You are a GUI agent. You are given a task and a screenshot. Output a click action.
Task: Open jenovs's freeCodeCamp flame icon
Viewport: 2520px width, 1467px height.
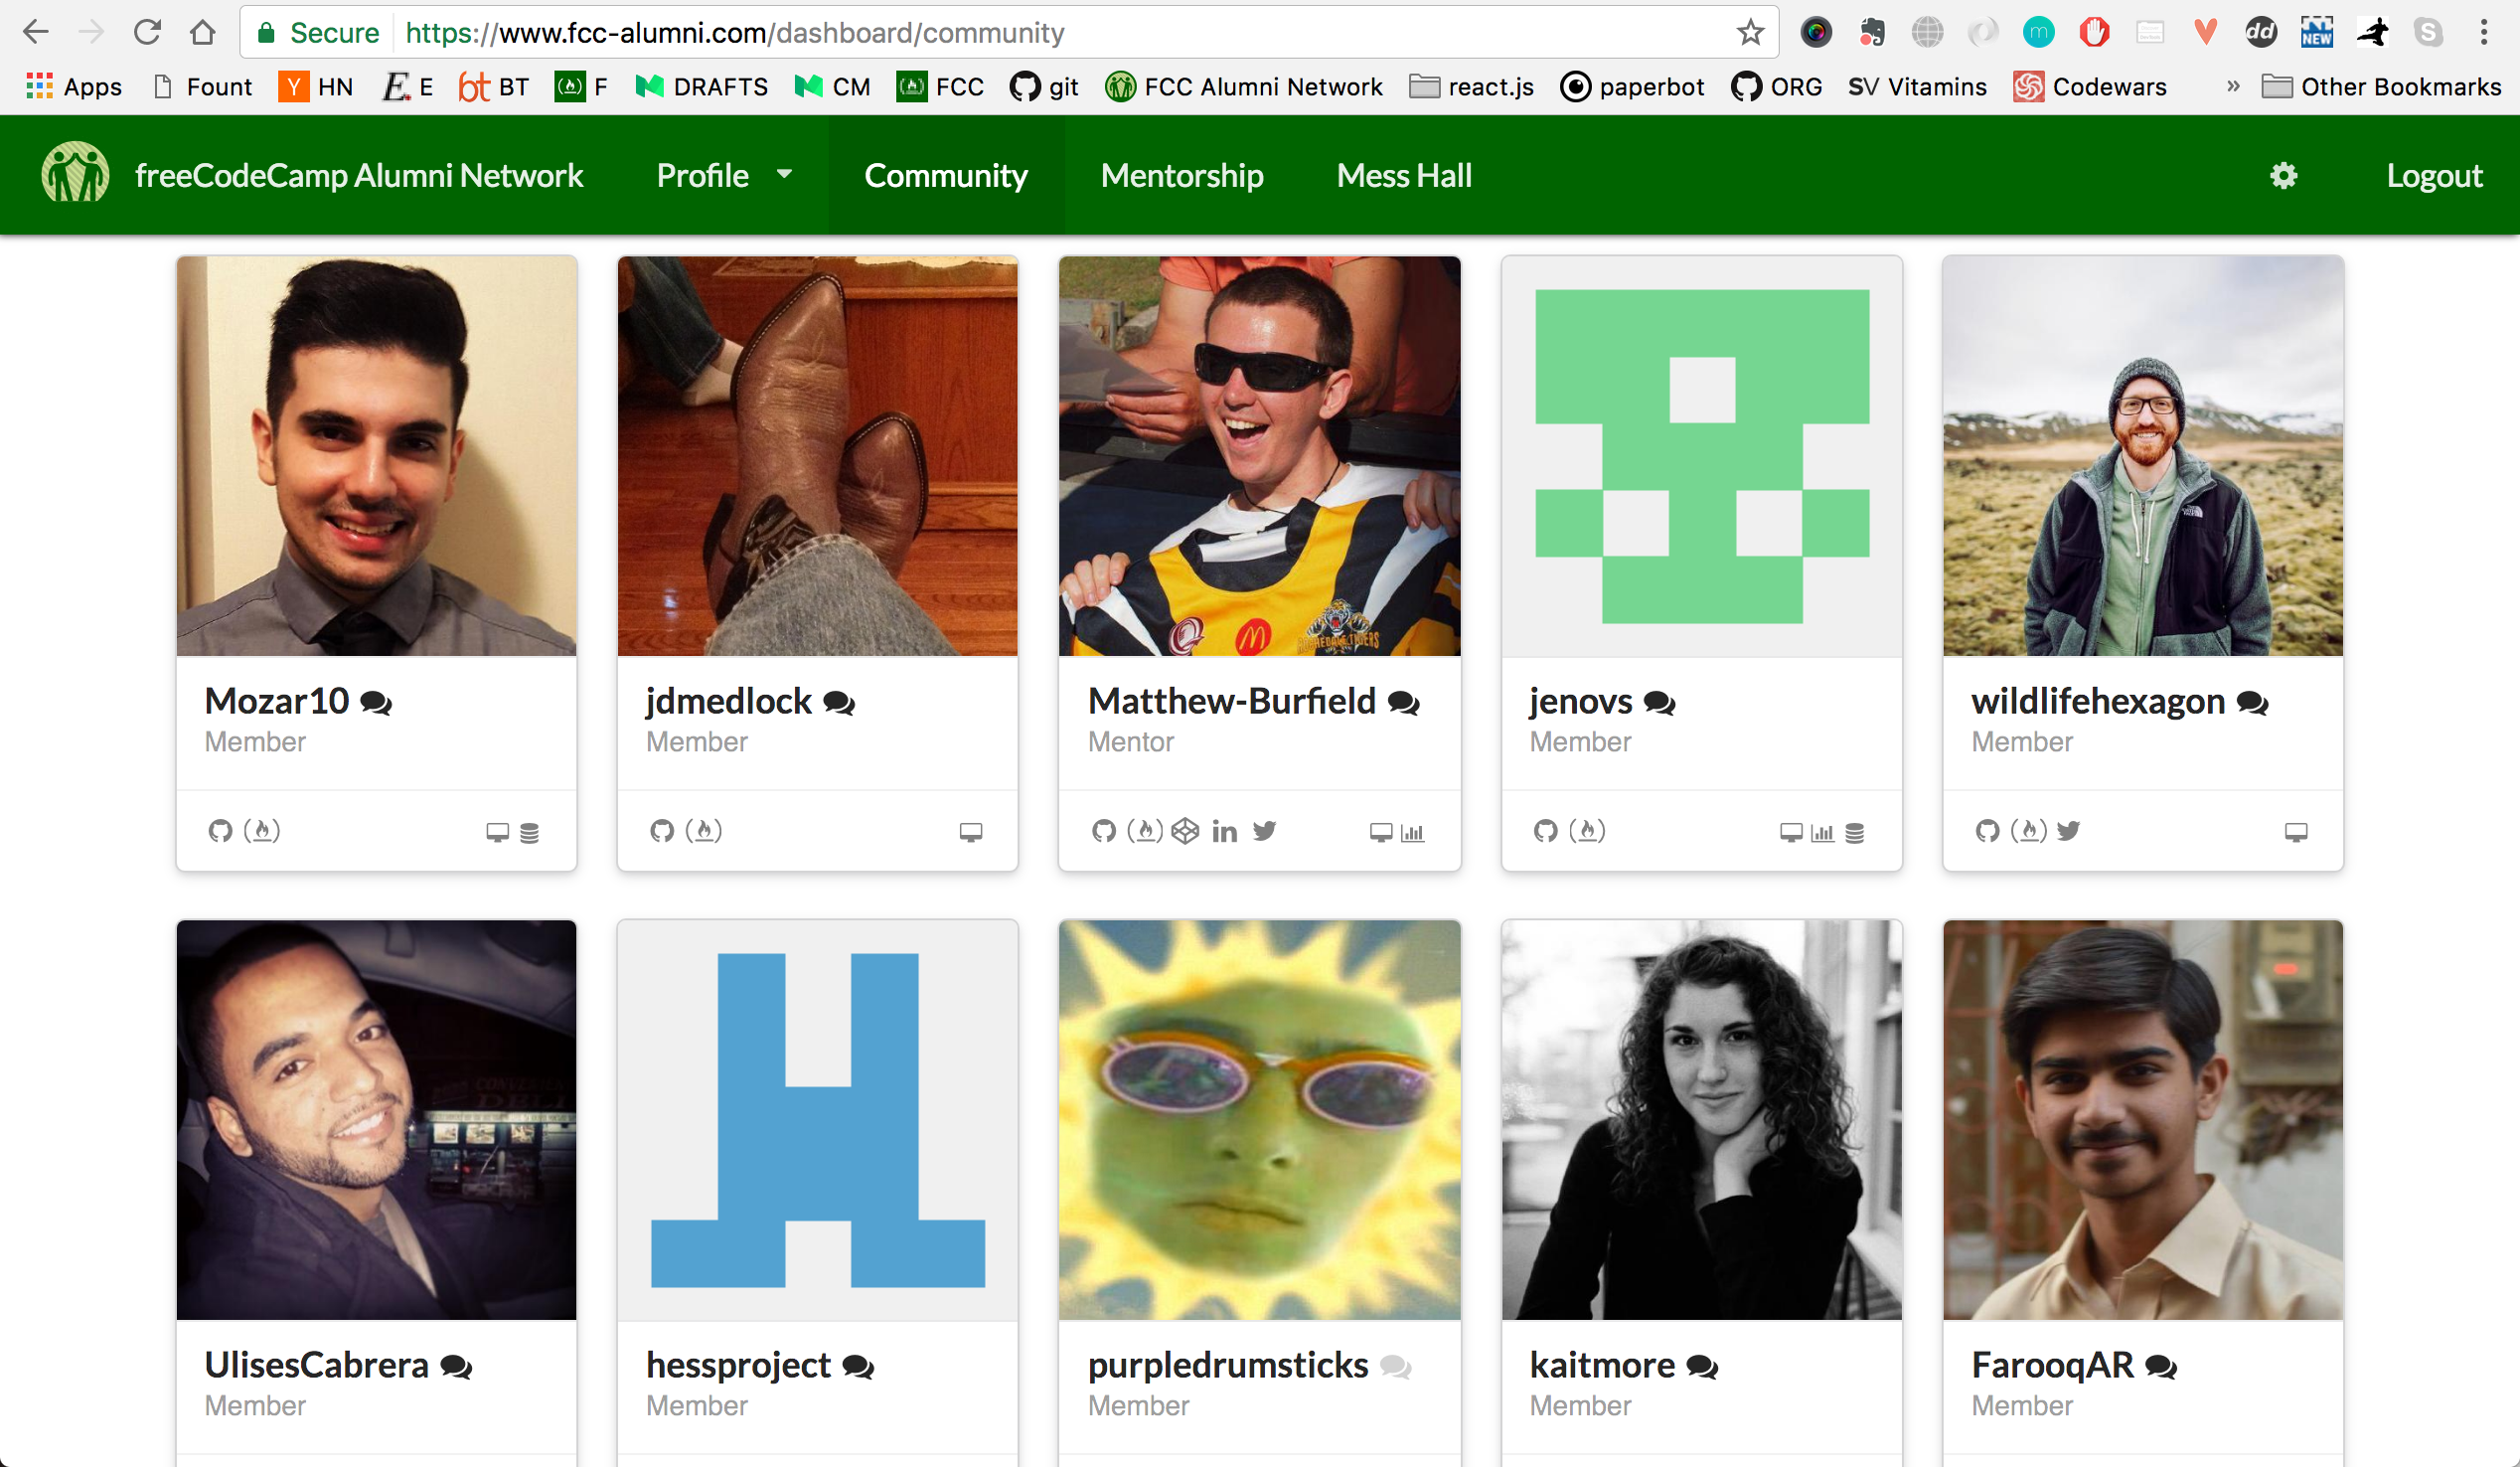click(x=1587, y=830)
